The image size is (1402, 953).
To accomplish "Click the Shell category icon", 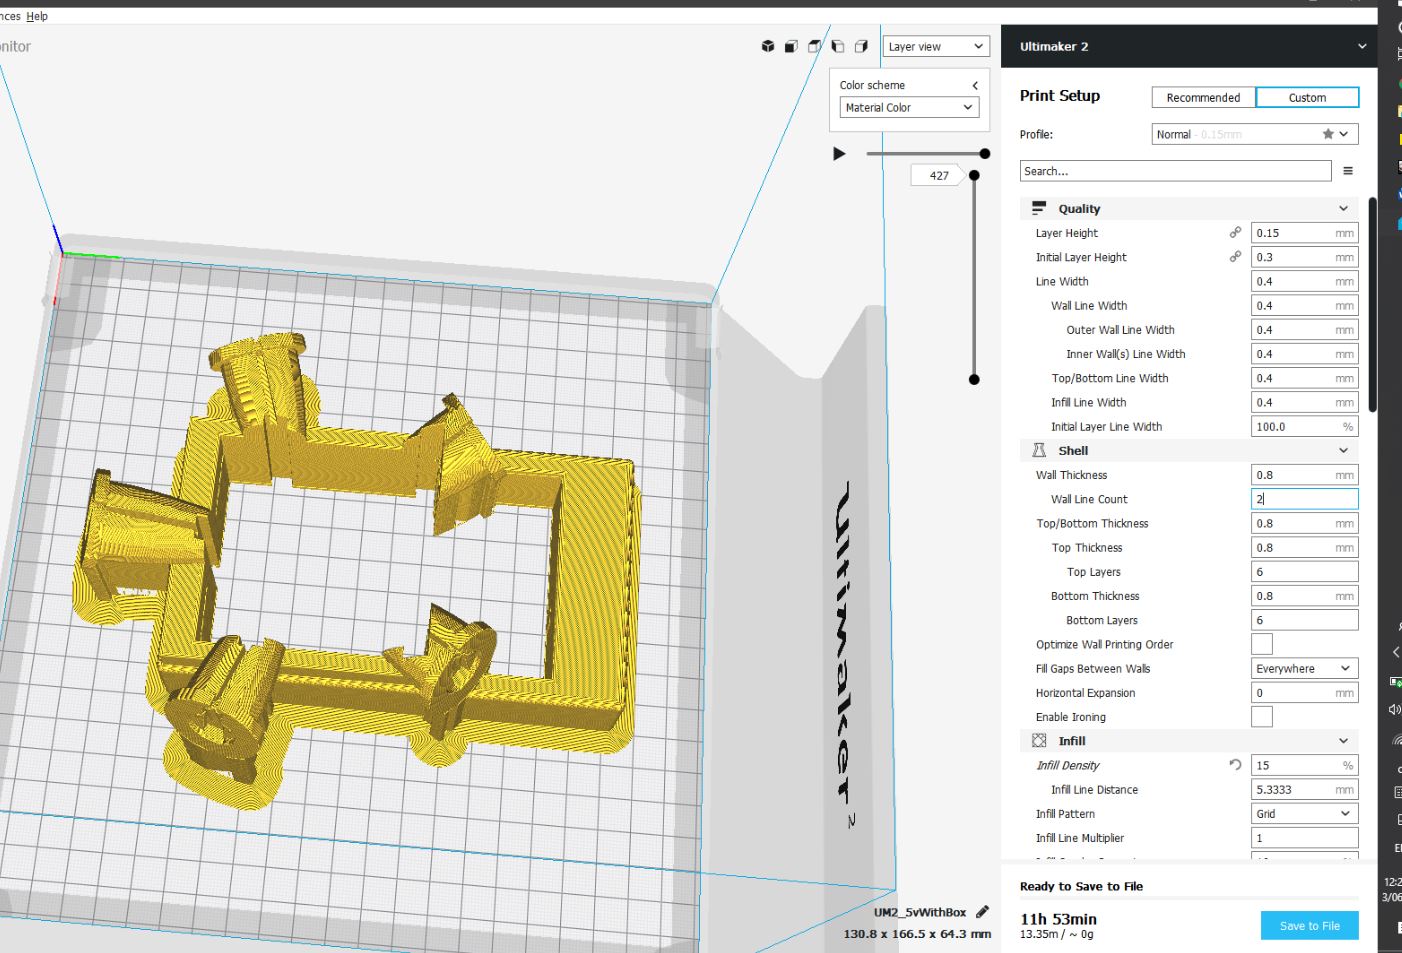I will pyautogui.click(x=1039, y=450).
